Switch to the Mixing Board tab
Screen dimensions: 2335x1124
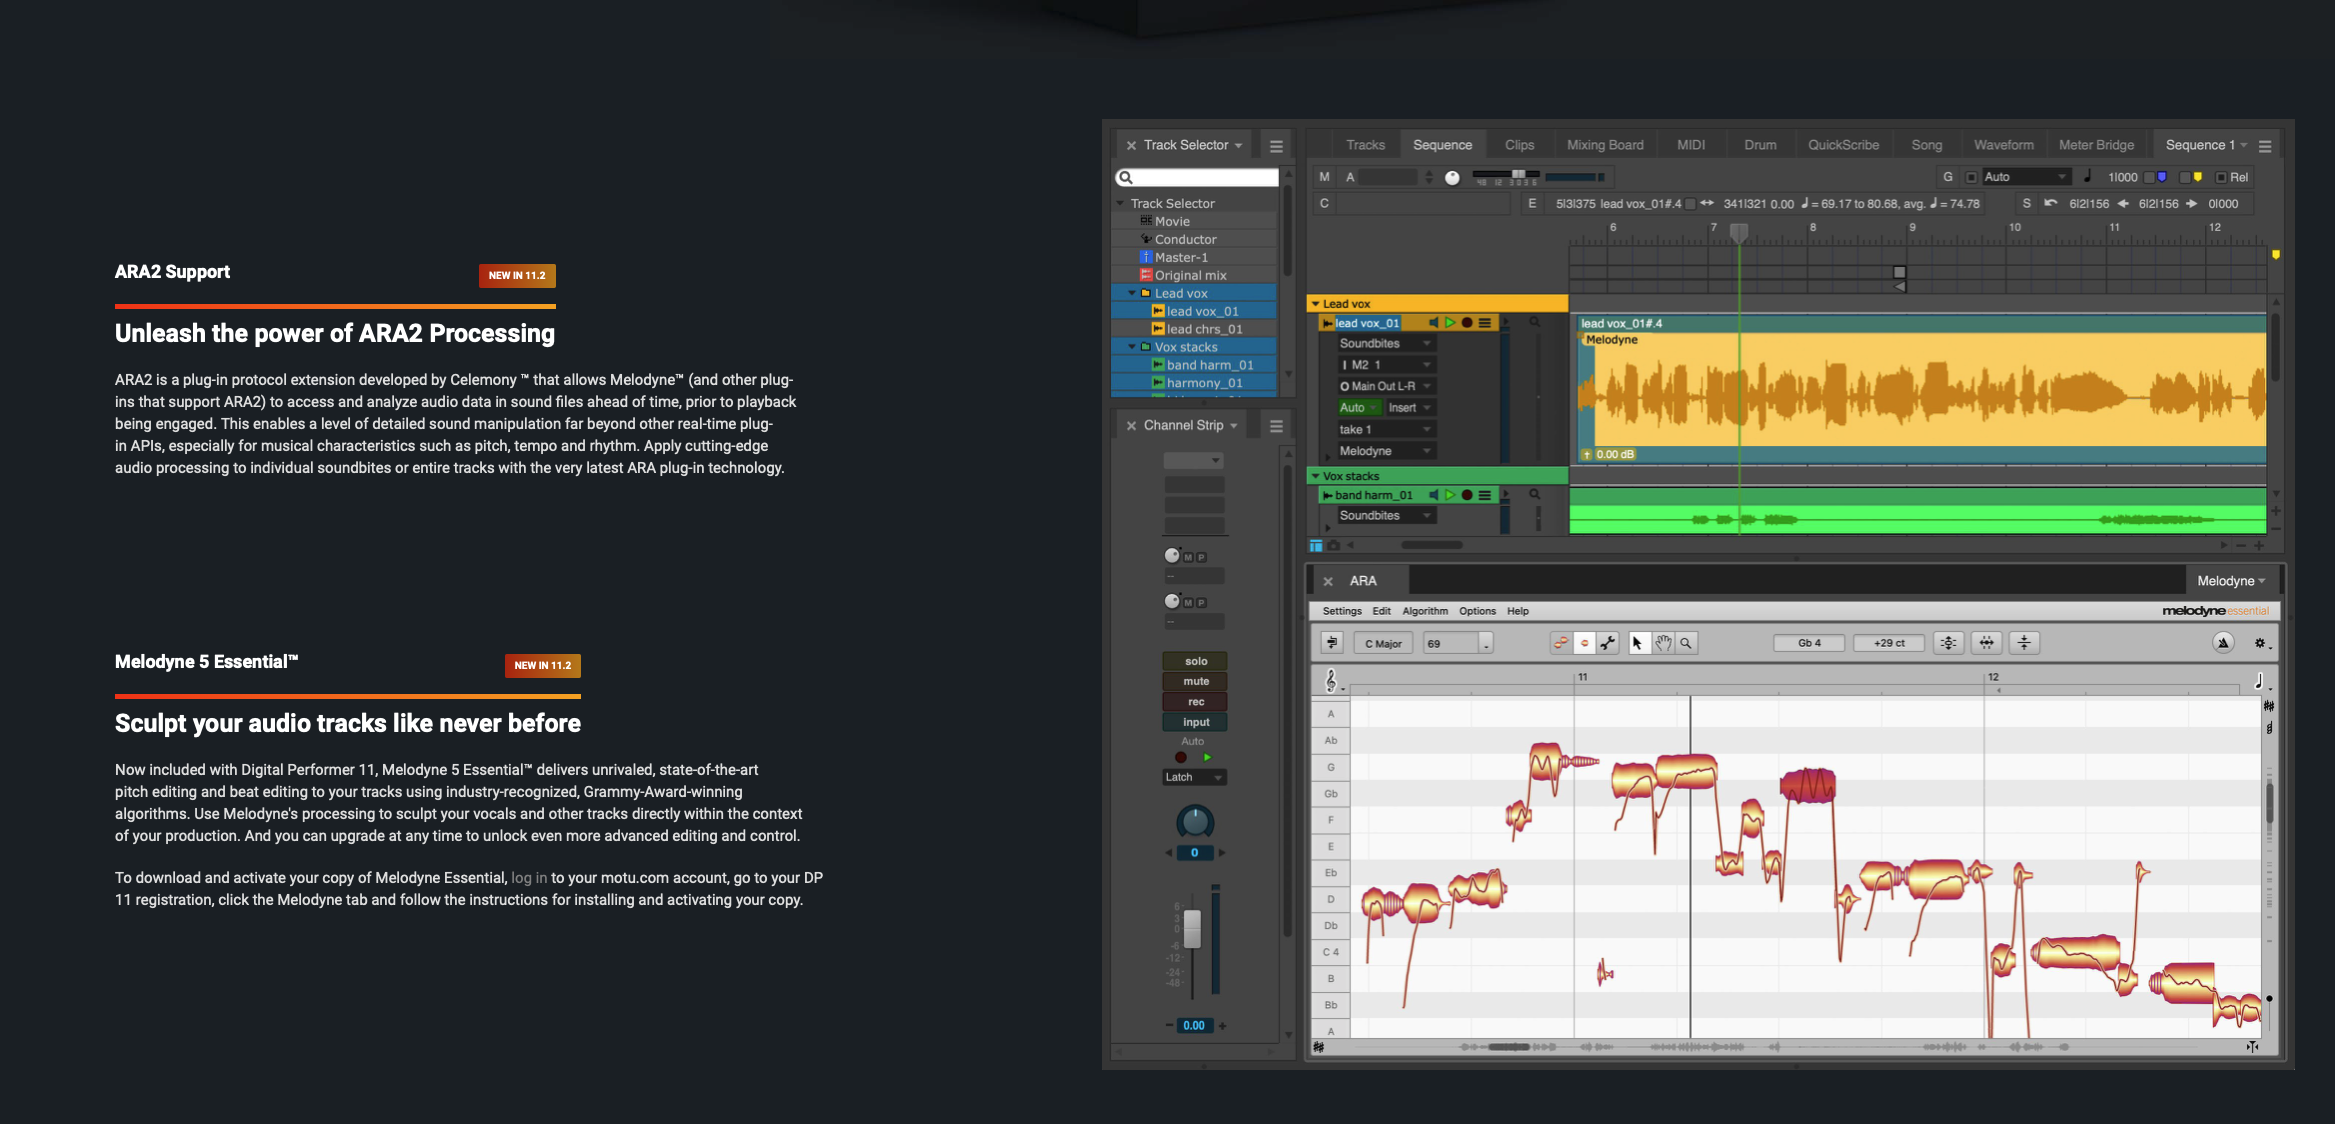click(1605, 145)
